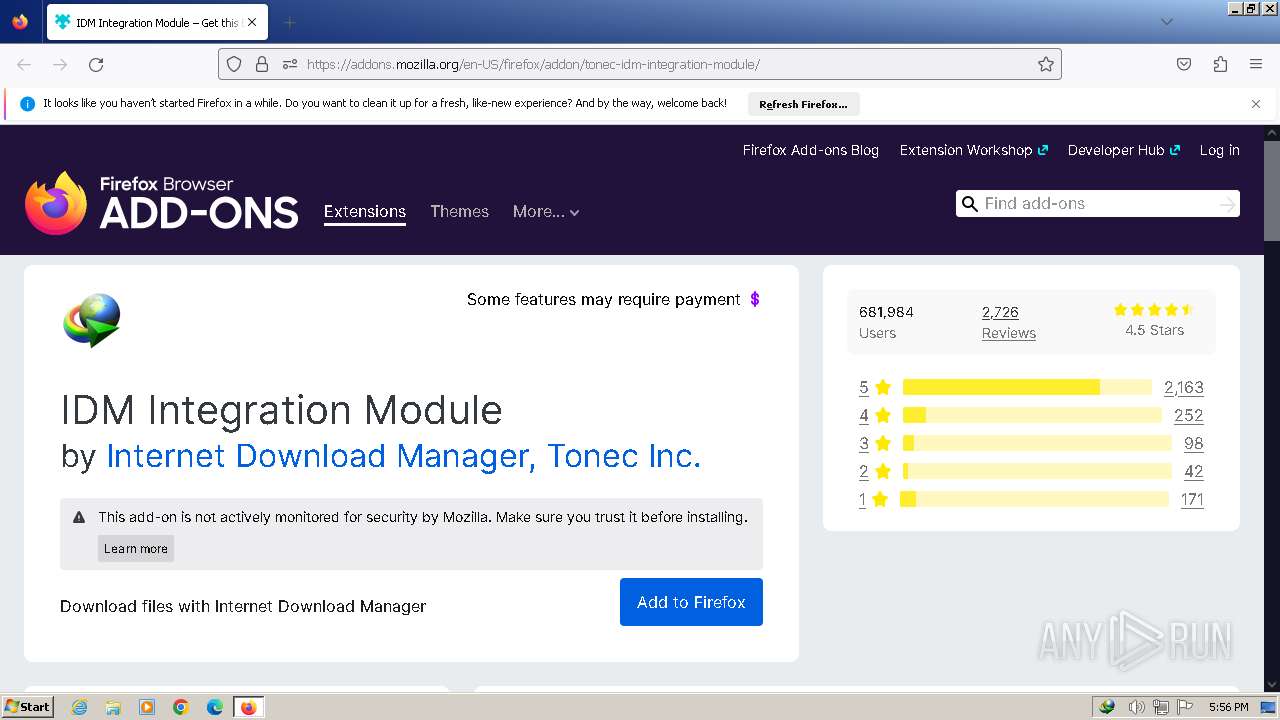Open the Internet Download Manager, Tonec Inc. author link
Image resolution: width=1280 pixels, height=720 pixels.
point(403,456)
